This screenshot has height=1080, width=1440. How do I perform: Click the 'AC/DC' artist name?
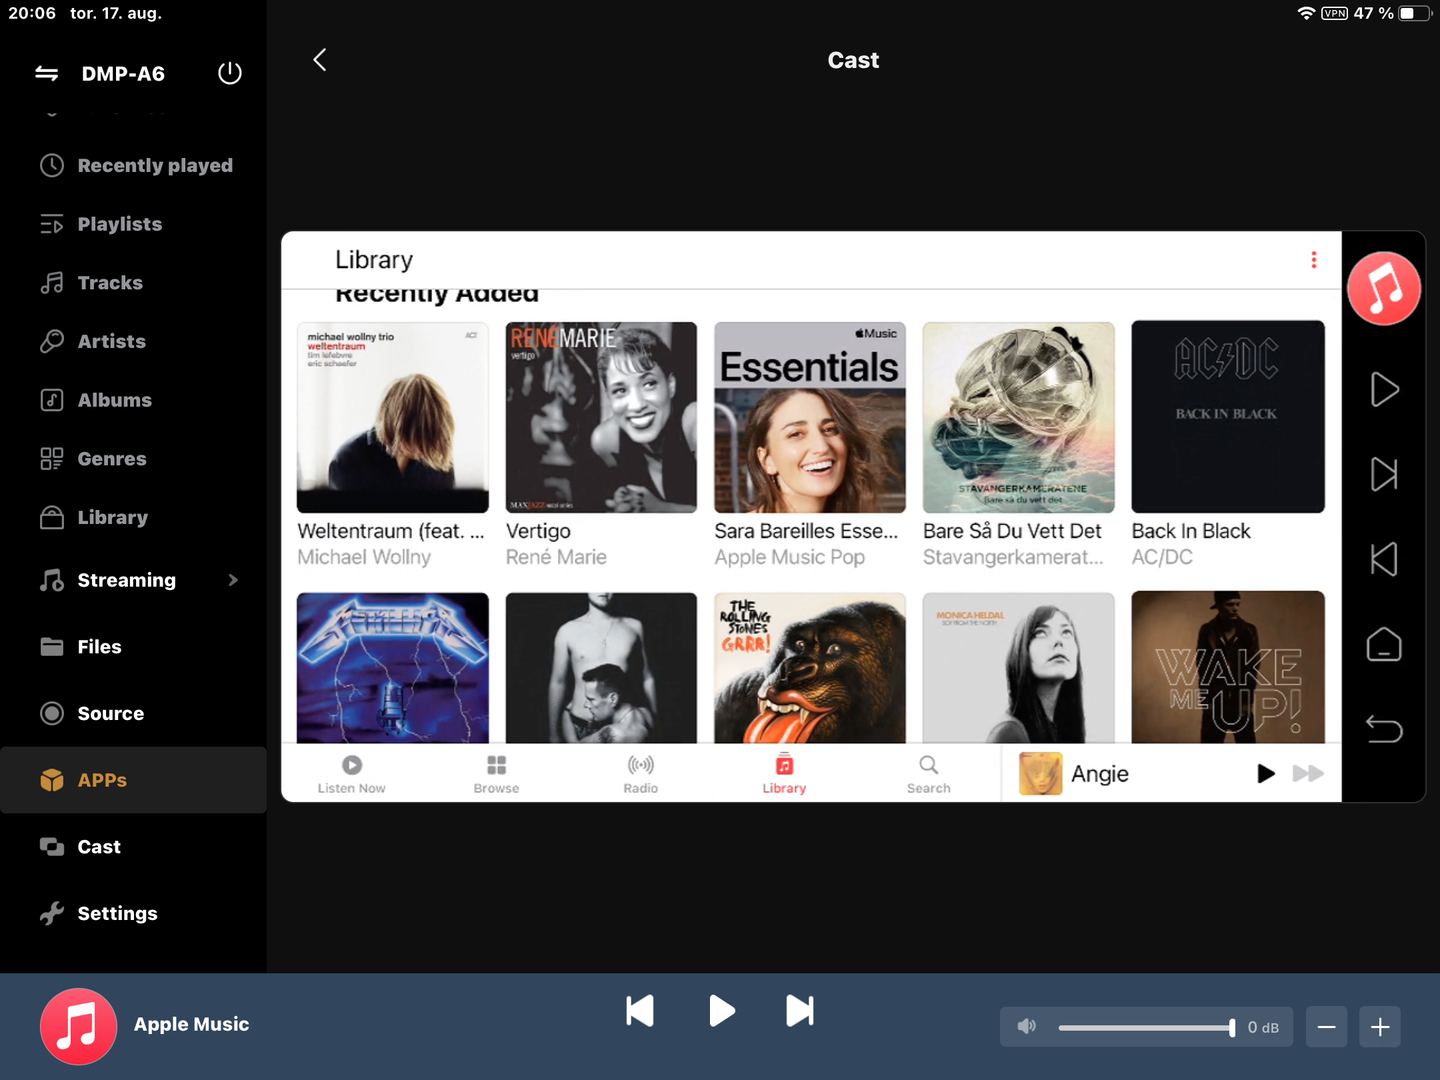(x=1162, y=557)
